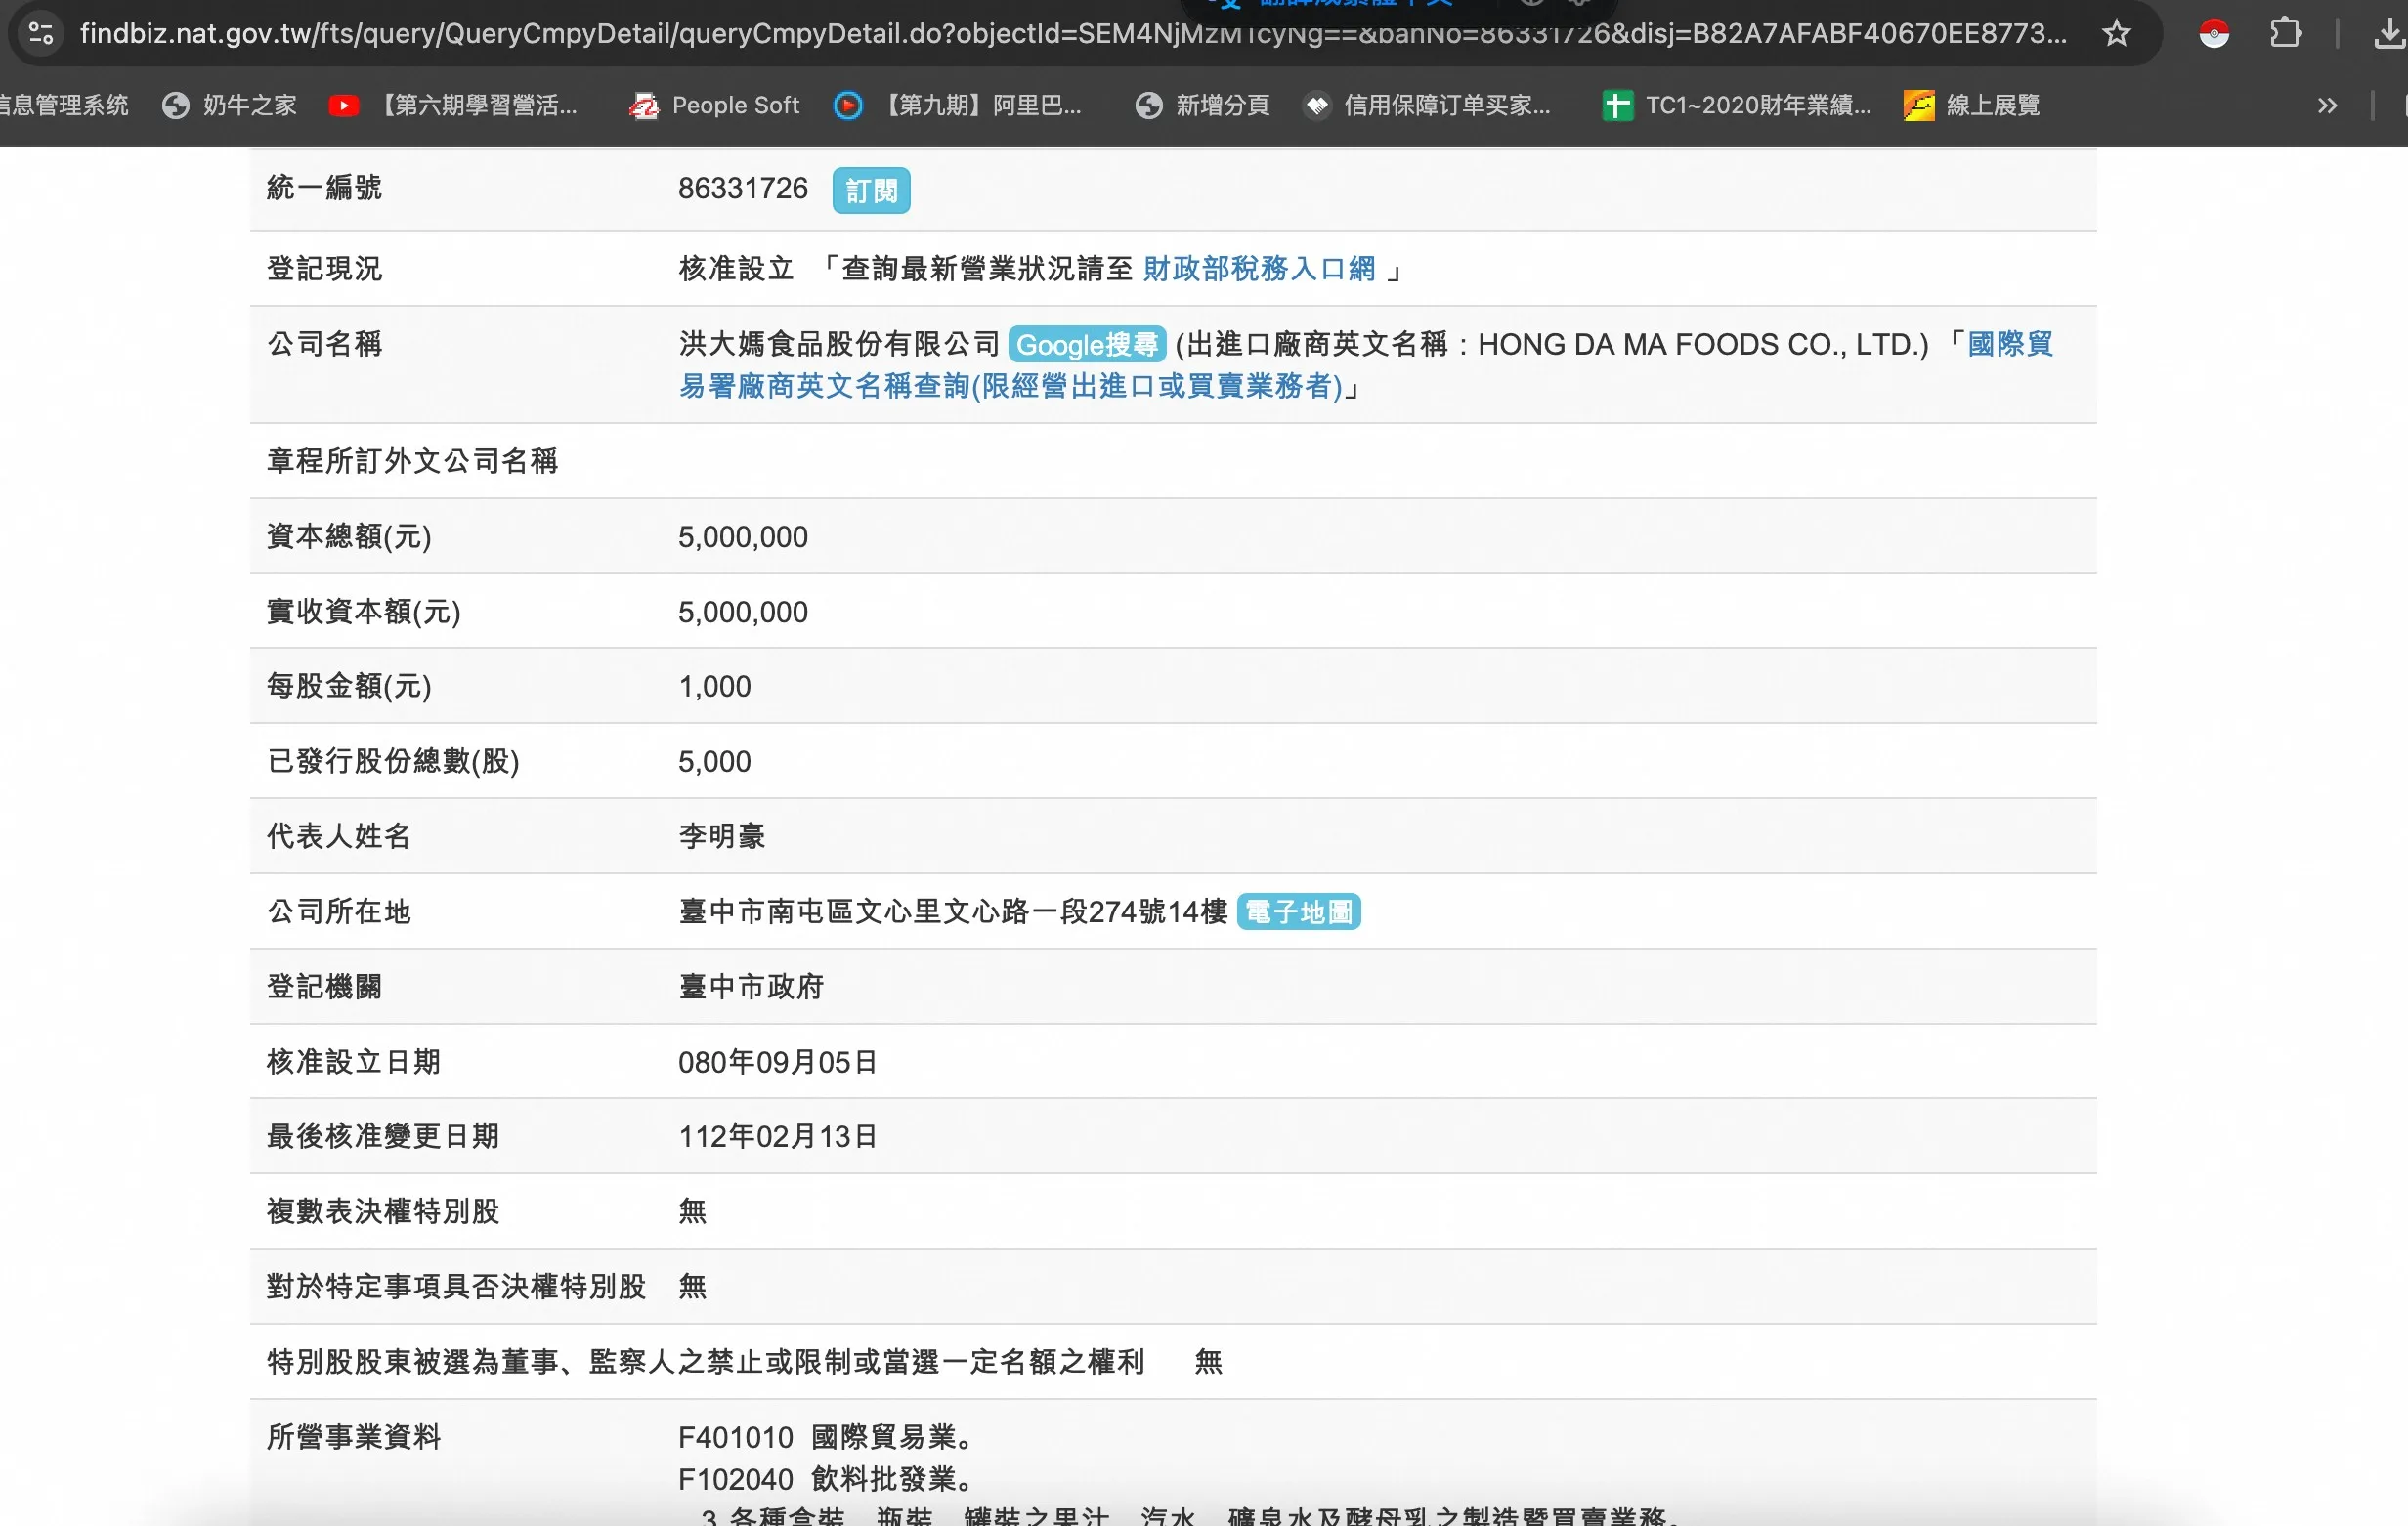The image size is (2408, 1526).
Task: Click the 訂閱 subscribe button
Action: tap(871, 190)
